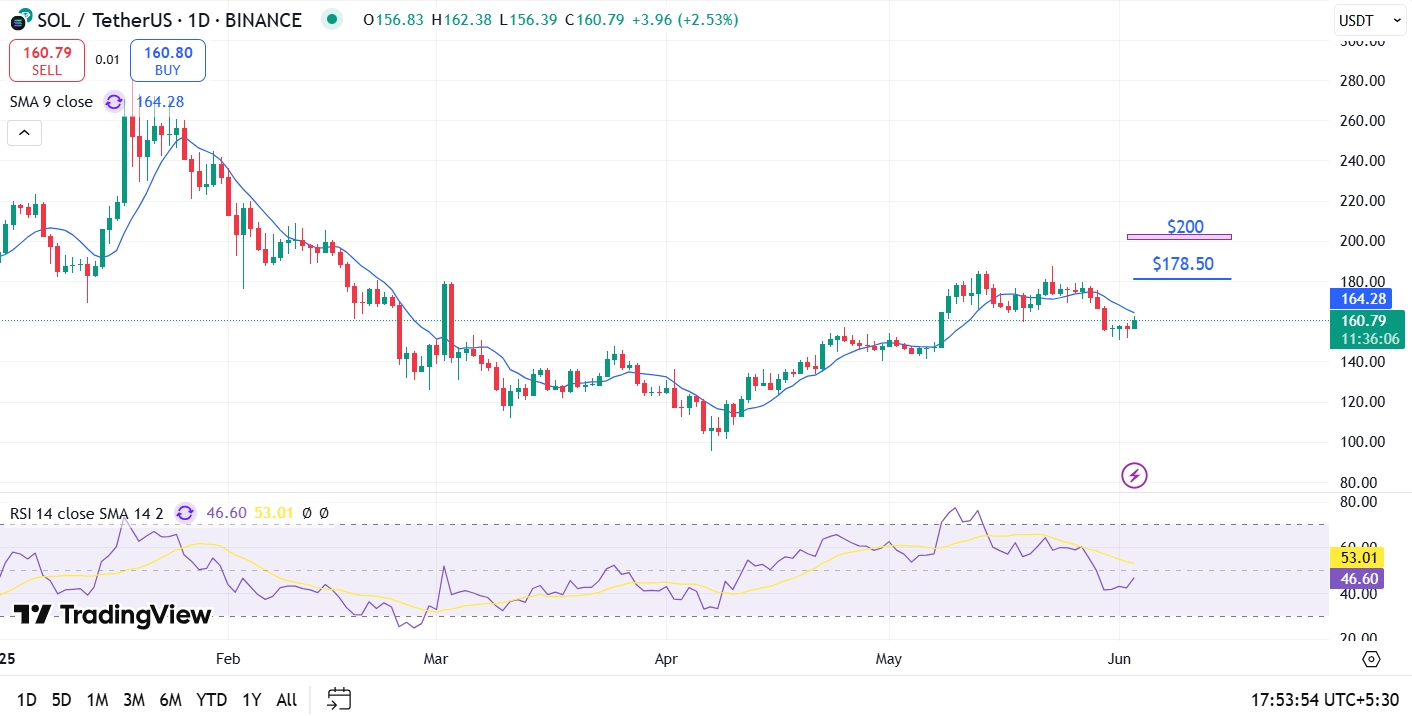This screenshot has height=716, width=1412.
Task: Click the green market status indicator
Action: click(x=332, y=19)
